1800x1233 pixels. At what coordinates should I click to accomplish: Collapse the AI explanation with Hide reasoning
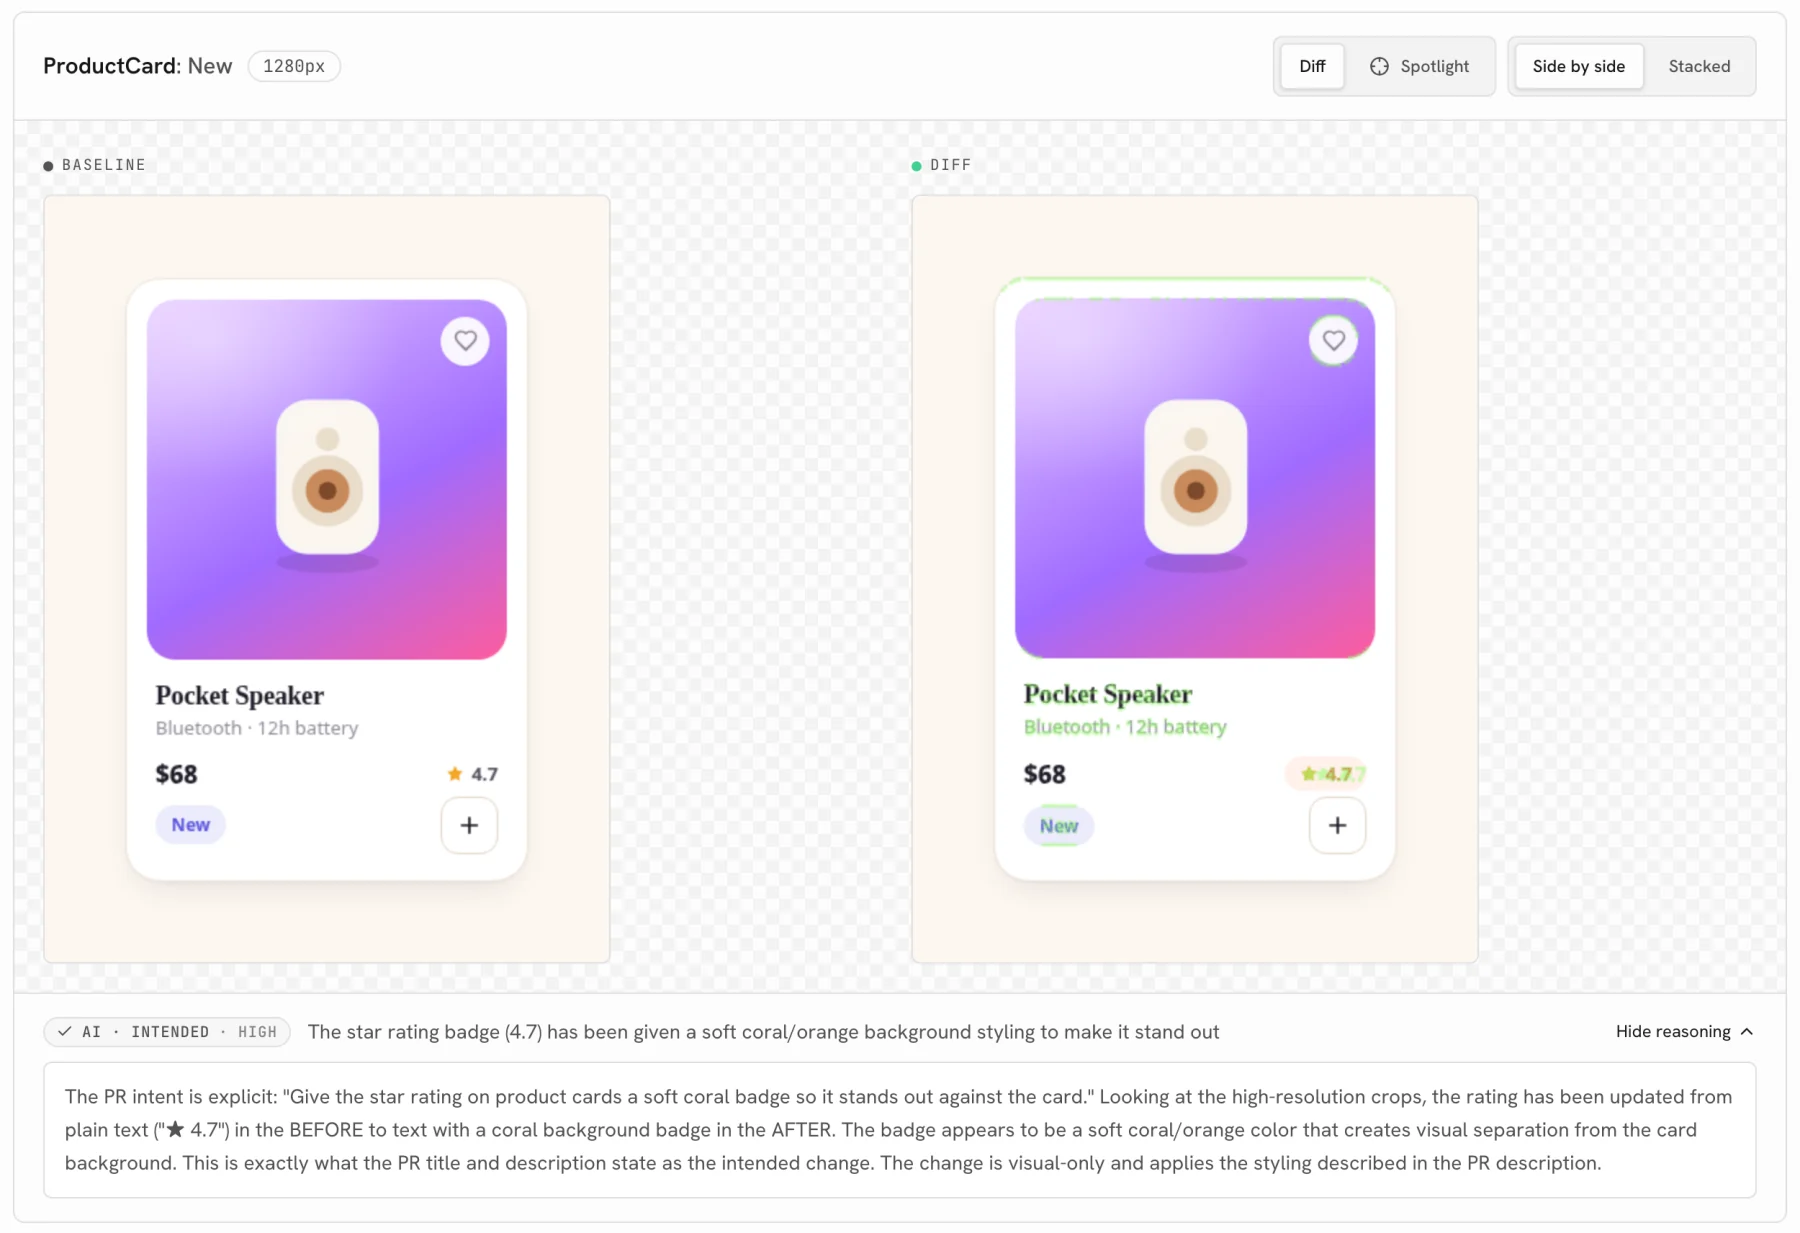coord(1684,1031)
